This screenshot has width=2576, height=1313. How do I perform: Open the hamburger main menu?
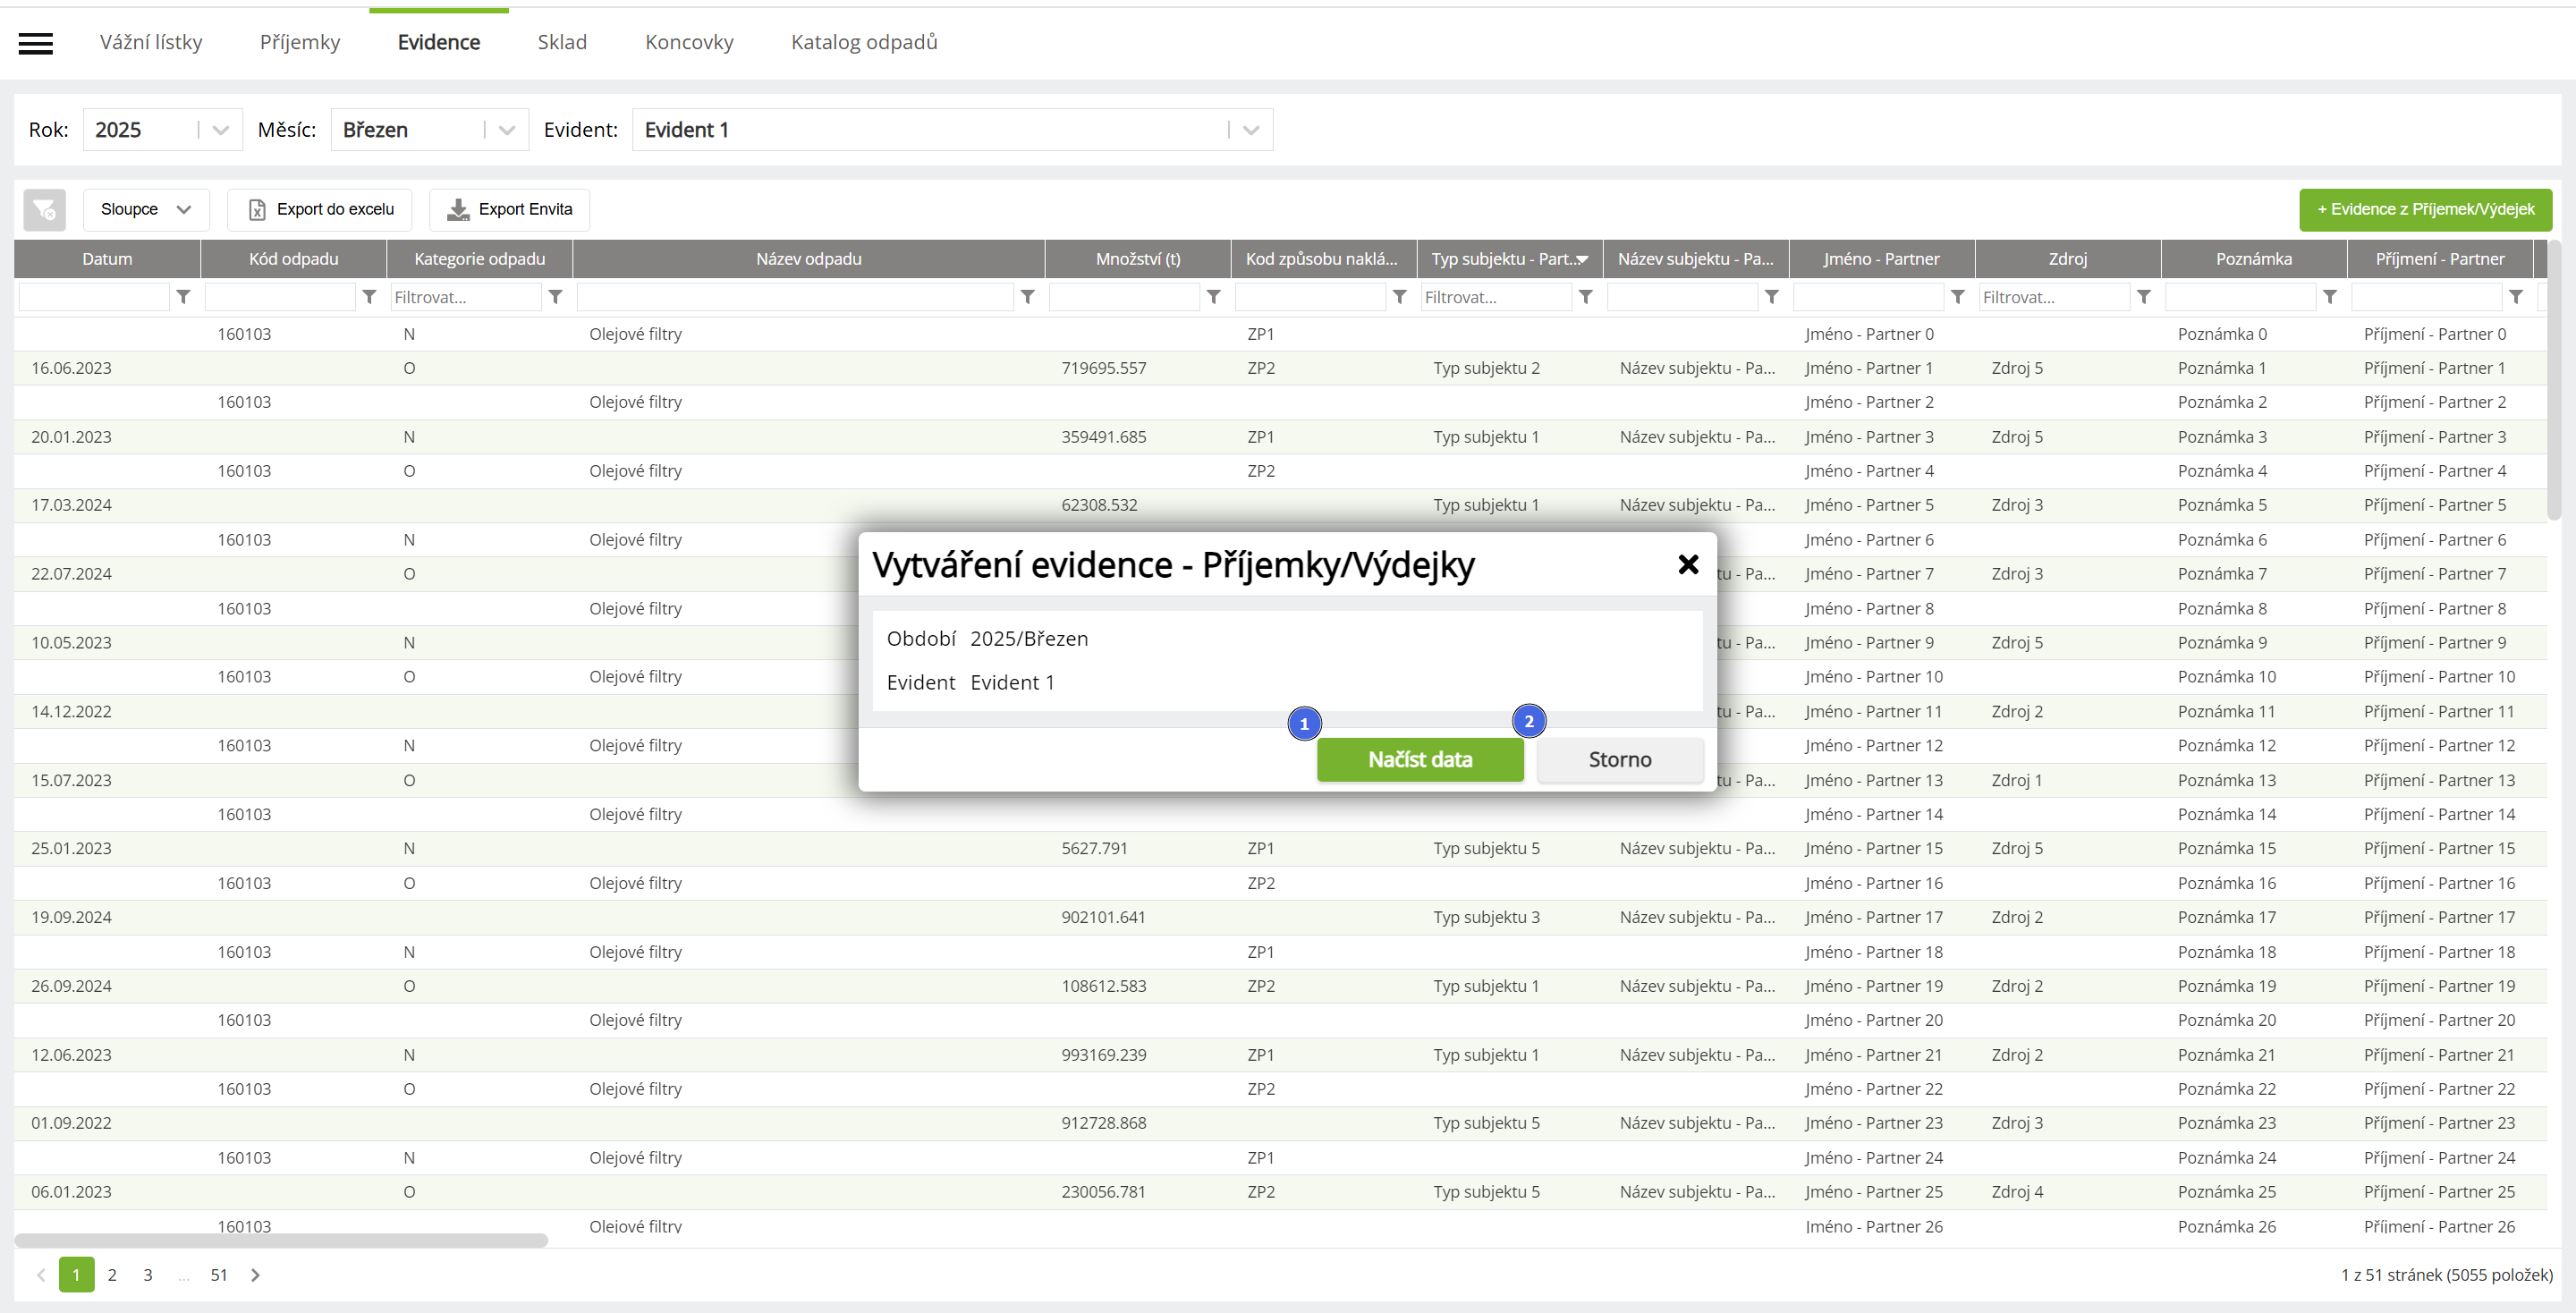tap(36, 43)
